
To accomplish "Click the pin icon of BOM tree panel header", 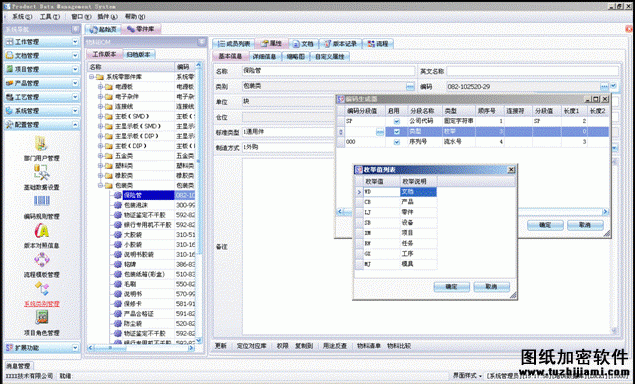I will click(201, 42).
